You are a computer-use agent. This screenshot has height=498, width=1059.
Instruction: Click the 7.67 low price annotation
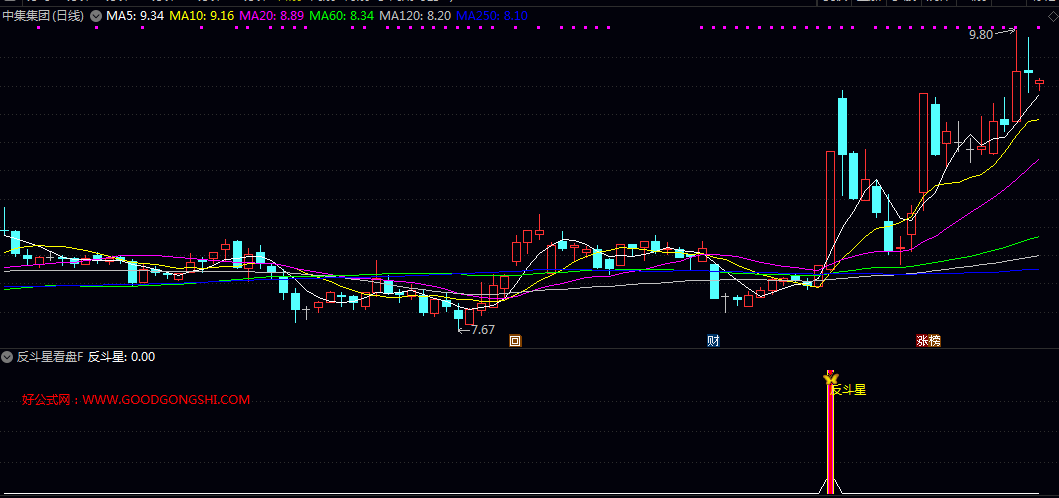coord(482,329)
